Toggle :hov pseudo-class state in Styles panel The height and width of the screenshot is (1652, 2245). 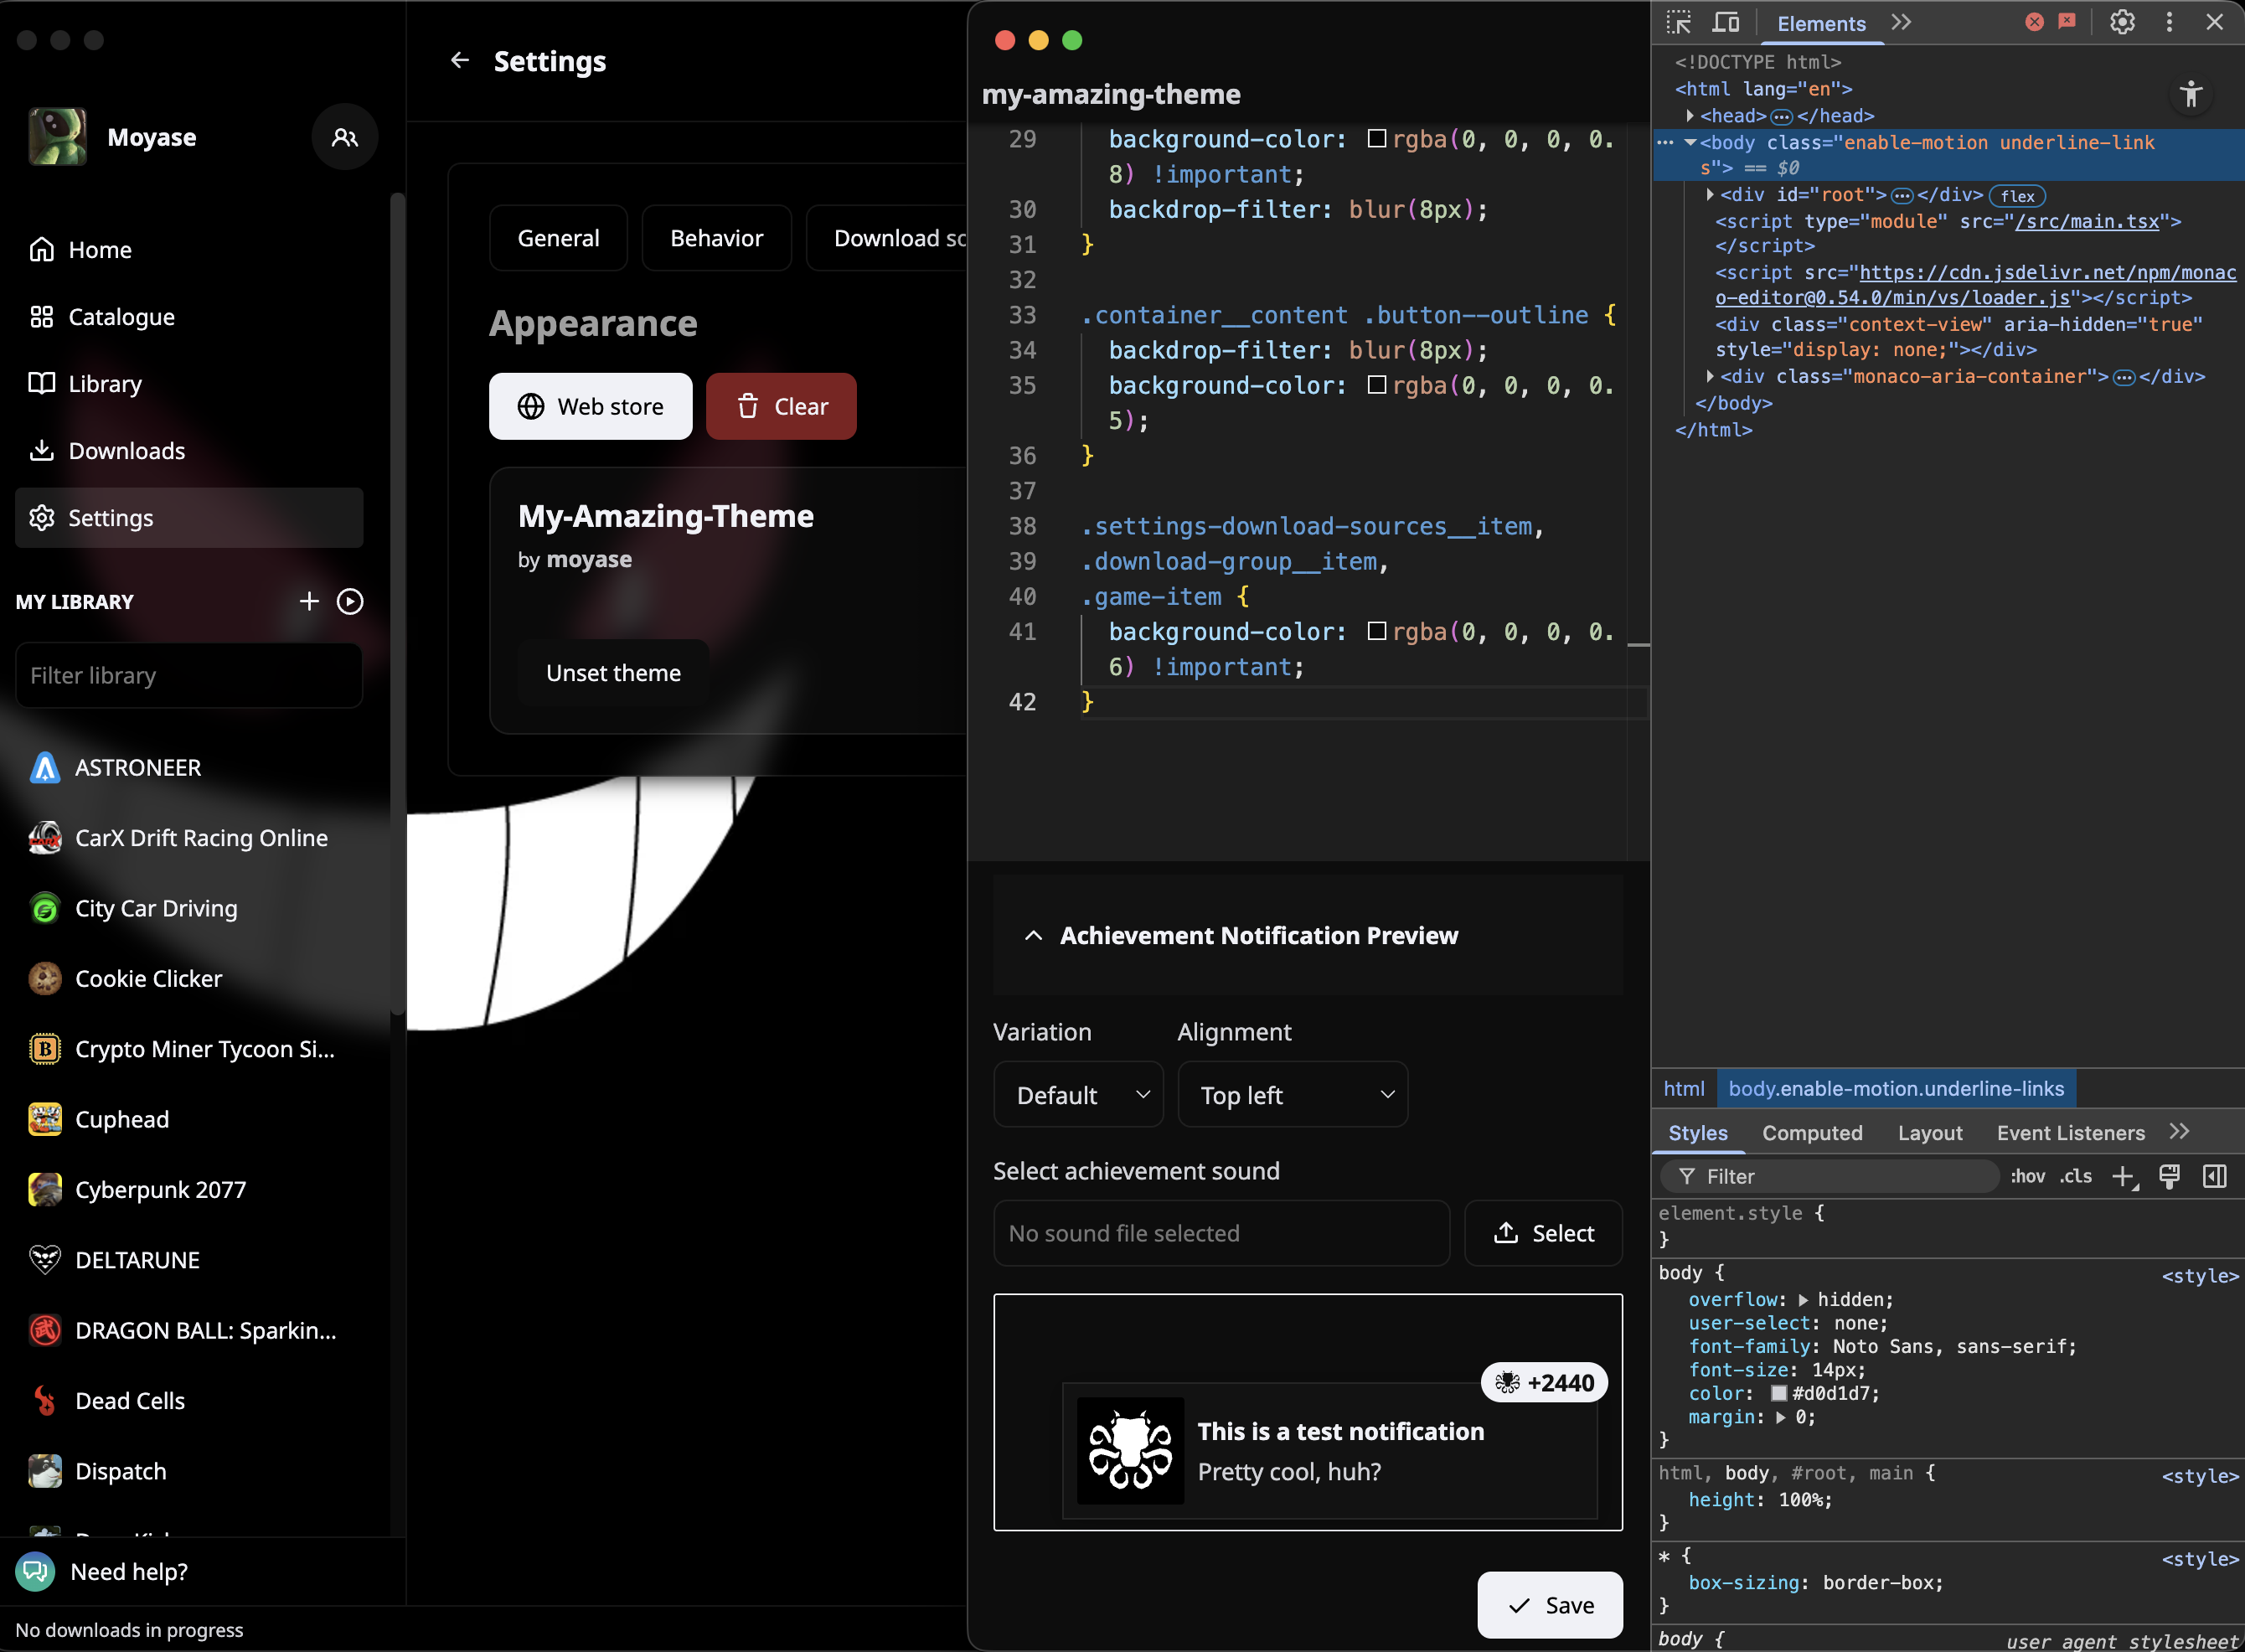click(2028, 1176)
